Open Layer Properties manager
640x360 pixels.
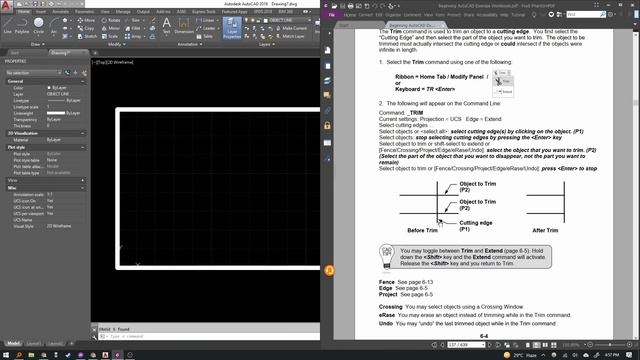click(x=232, y=28)
